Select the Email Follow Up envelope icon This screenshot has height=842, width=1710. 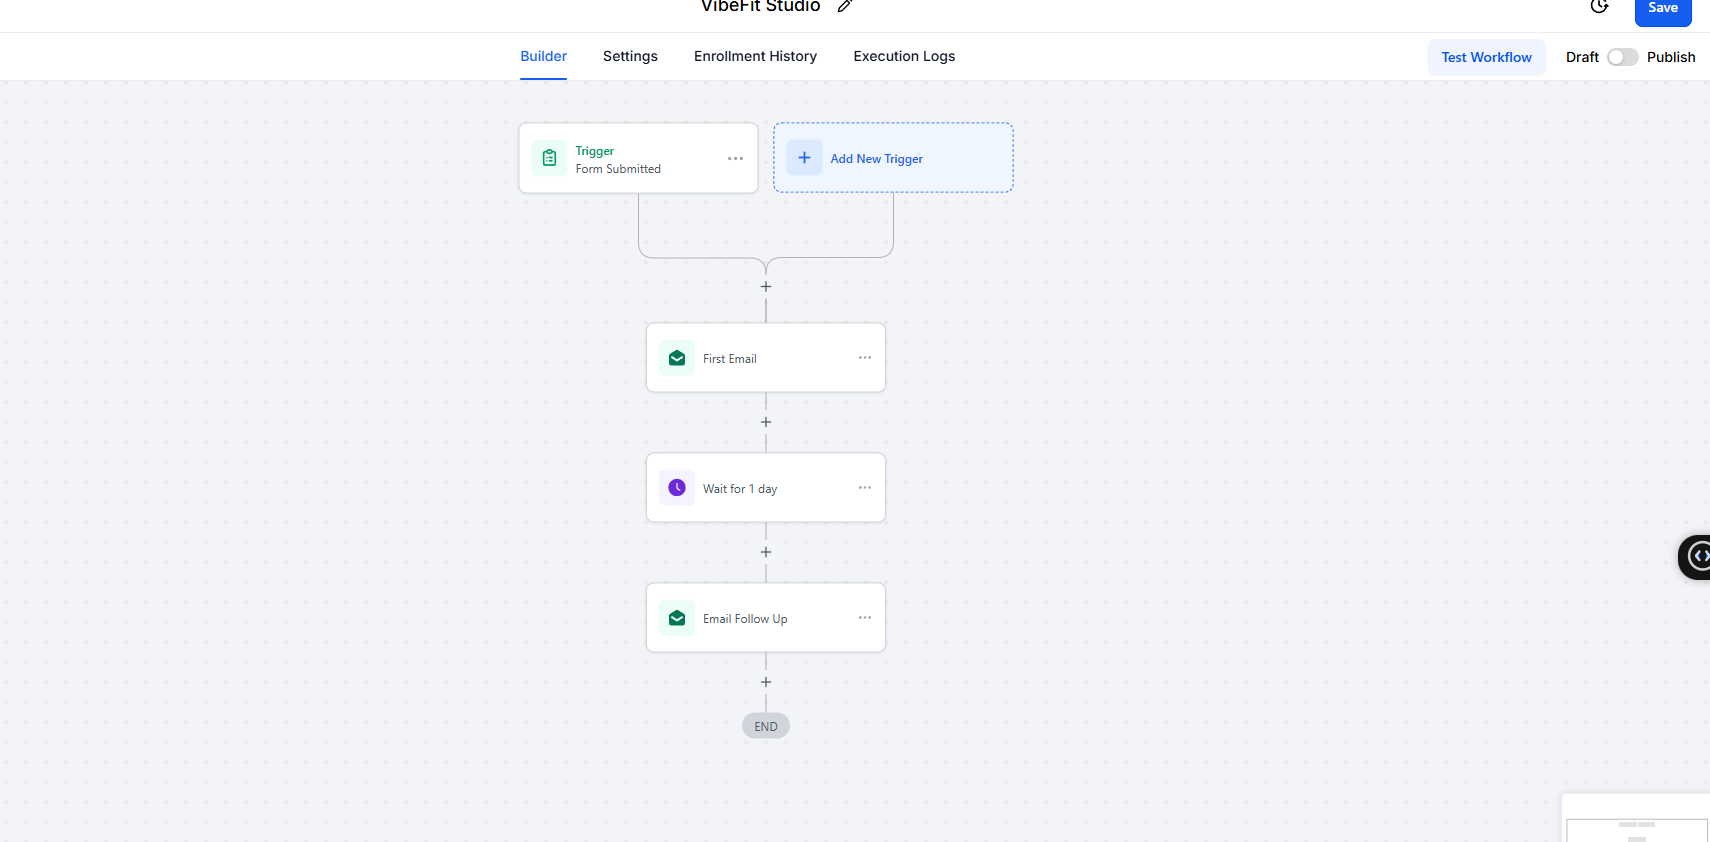(677, 618)
